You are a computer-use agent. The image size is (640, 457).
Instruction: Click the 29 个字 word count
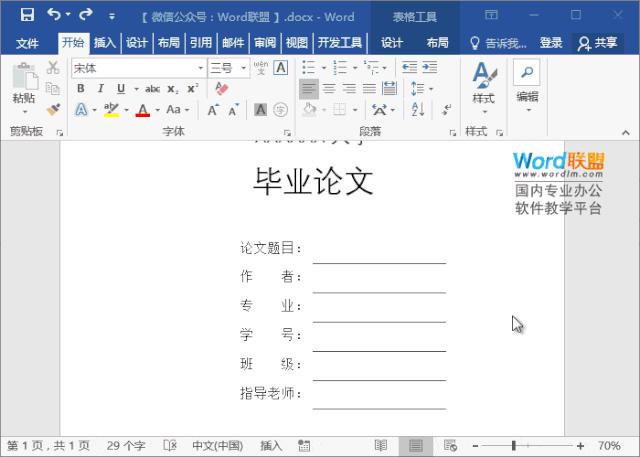point(126,446)
